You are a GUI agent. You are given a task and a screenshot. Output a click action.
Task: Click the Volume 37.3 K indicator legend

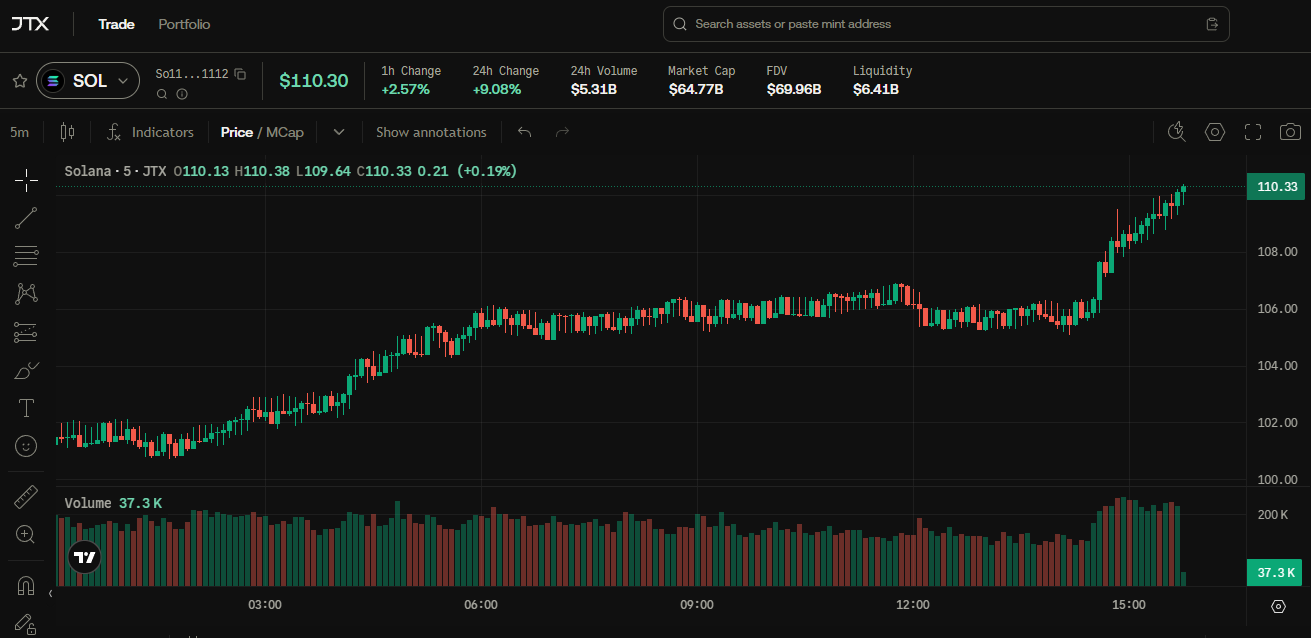(113, 503)
